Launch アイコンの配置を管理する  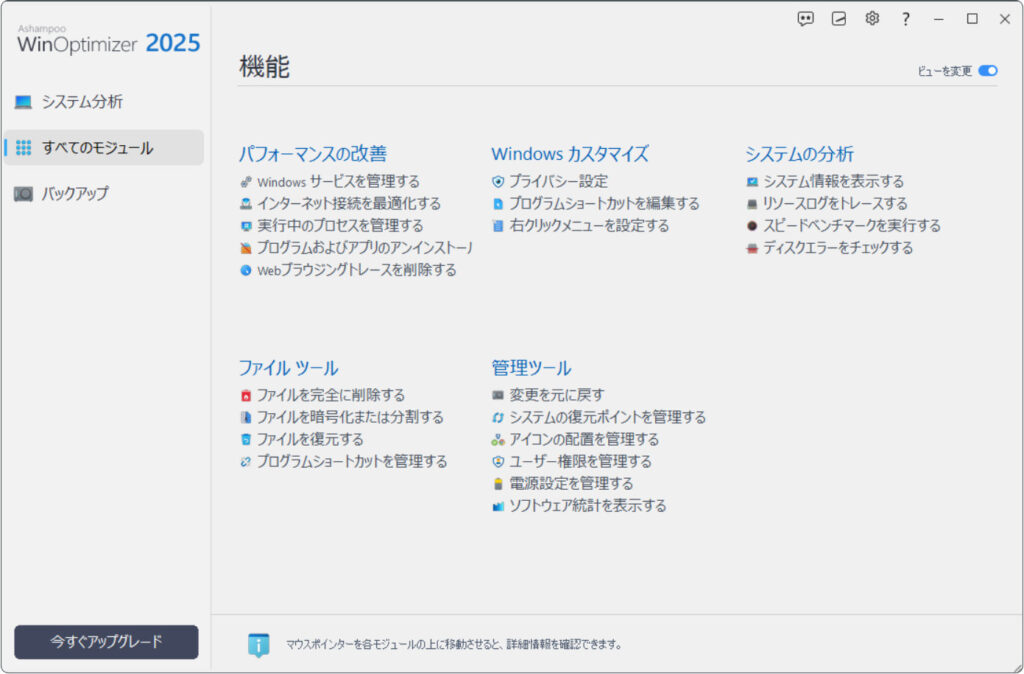584,440
